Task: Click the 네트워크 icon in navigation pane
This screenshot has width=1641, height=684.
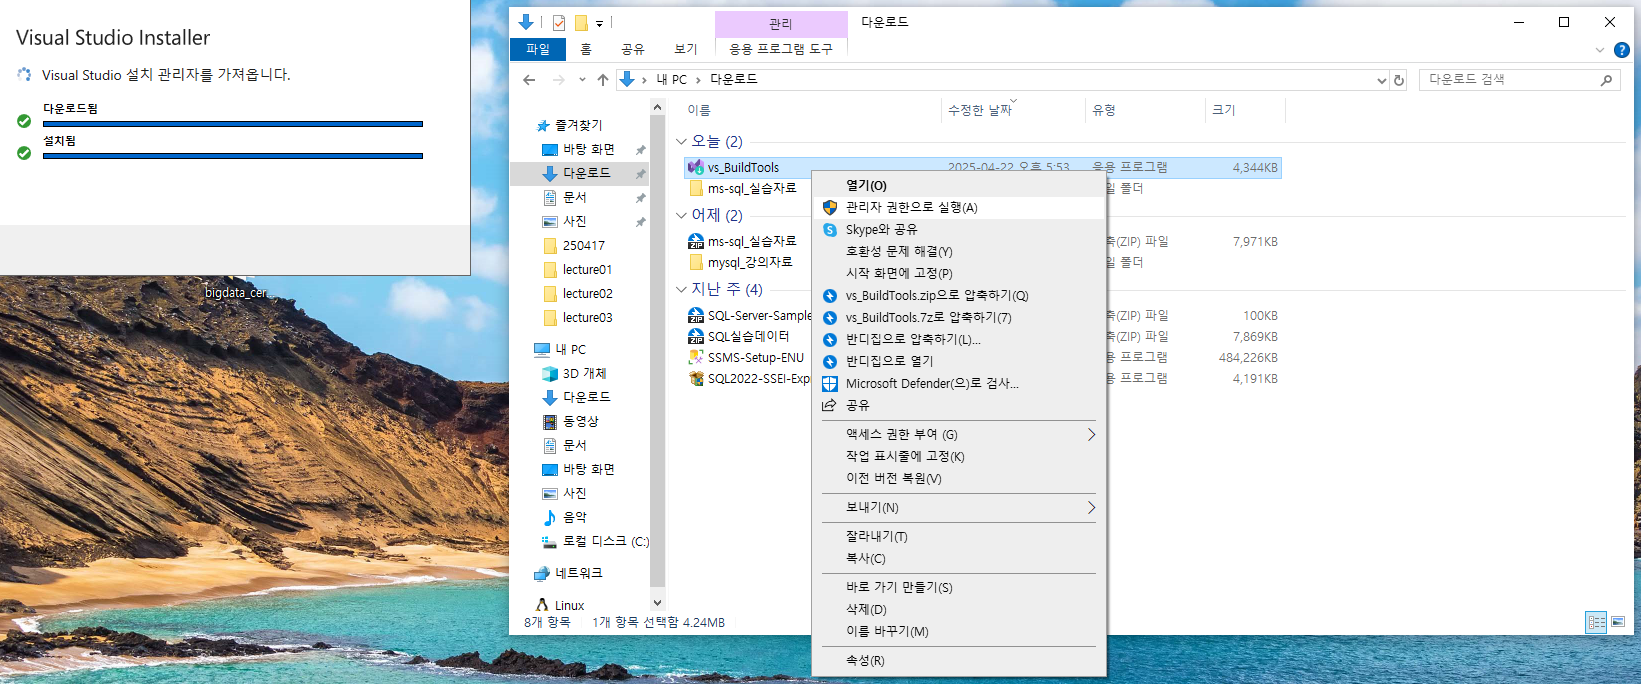Action: coord(542,573)
